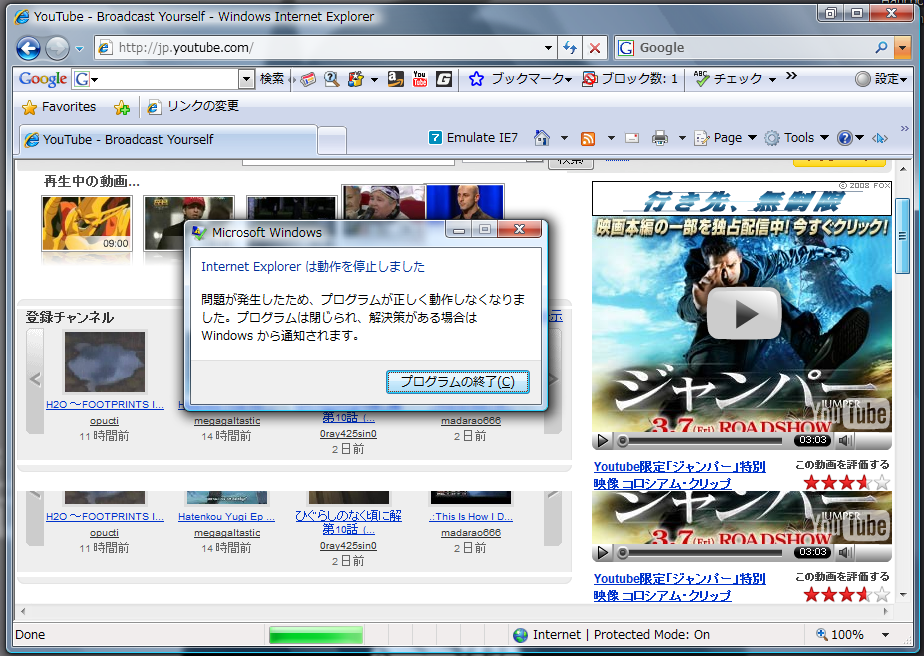The width and height of the screenshot is (924, 656).
Task: Click the horizontal scrollbar right arrow
Action: coord(886,611)
